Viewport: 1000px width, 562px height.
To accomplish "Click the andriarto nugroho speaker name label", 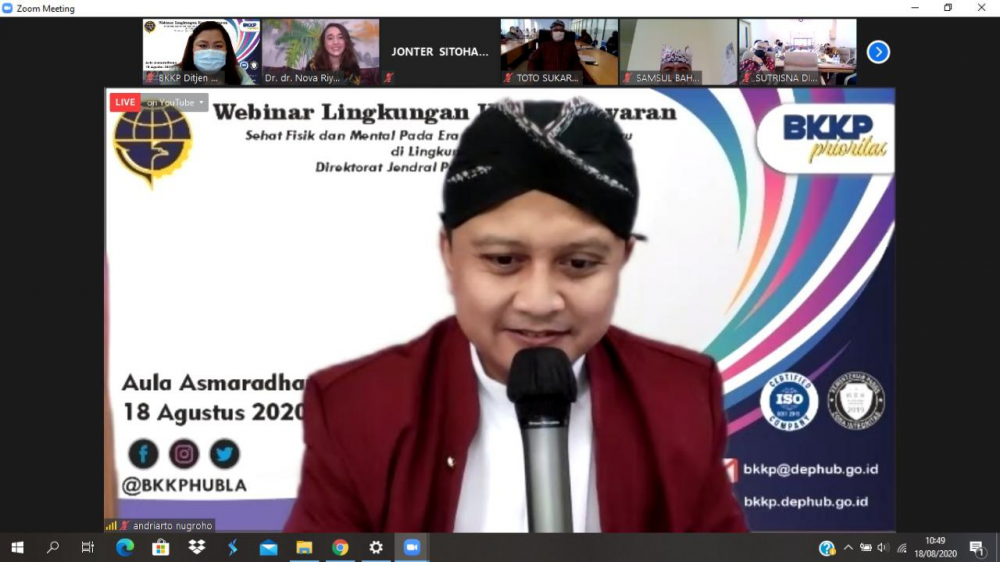I will coord(172,526).
